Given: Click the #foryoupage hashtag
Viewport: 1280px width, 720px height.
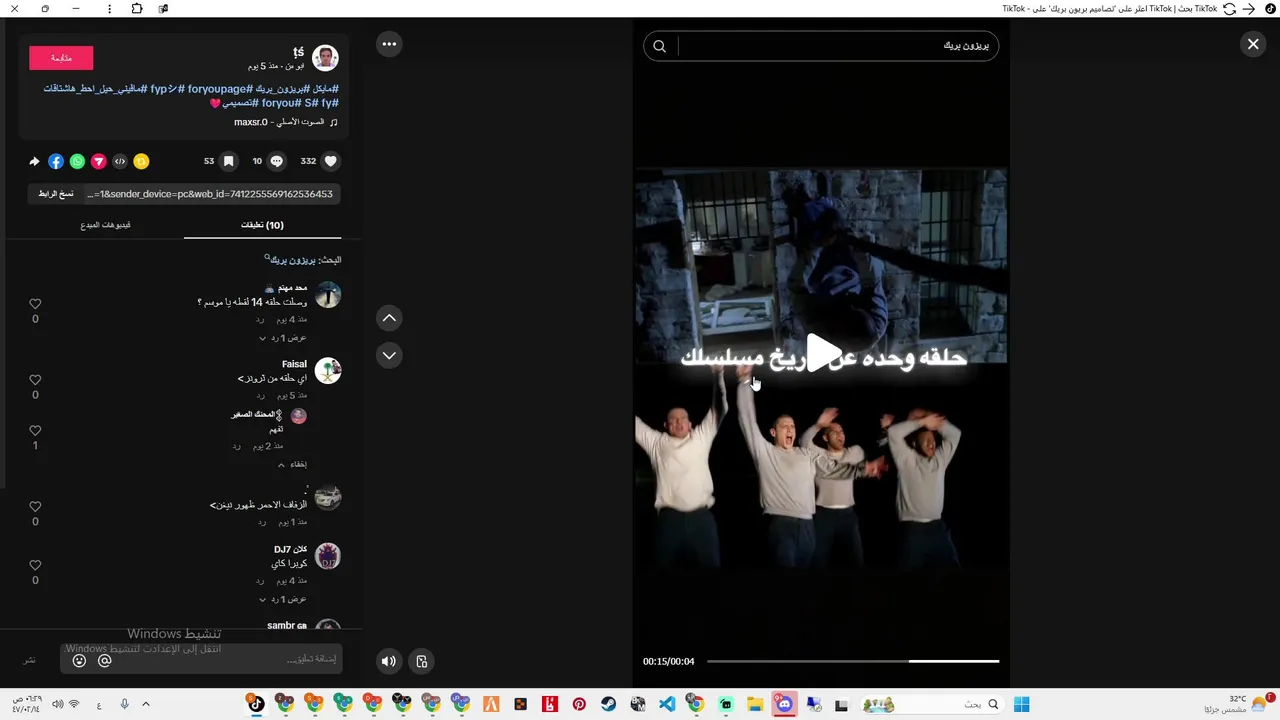Looking at the screenshot, I should [219, 89].
